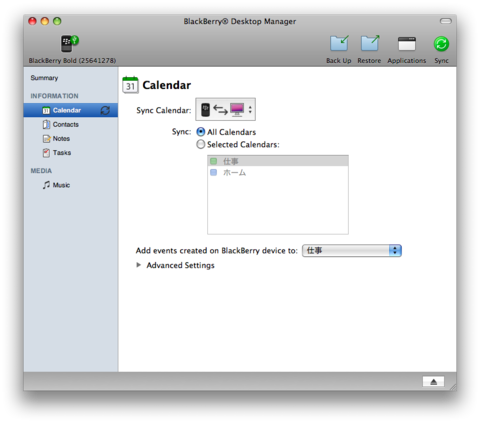480x423 pixels.
Task: Open Tasks in the sidebar
Action: click(62, 153)
